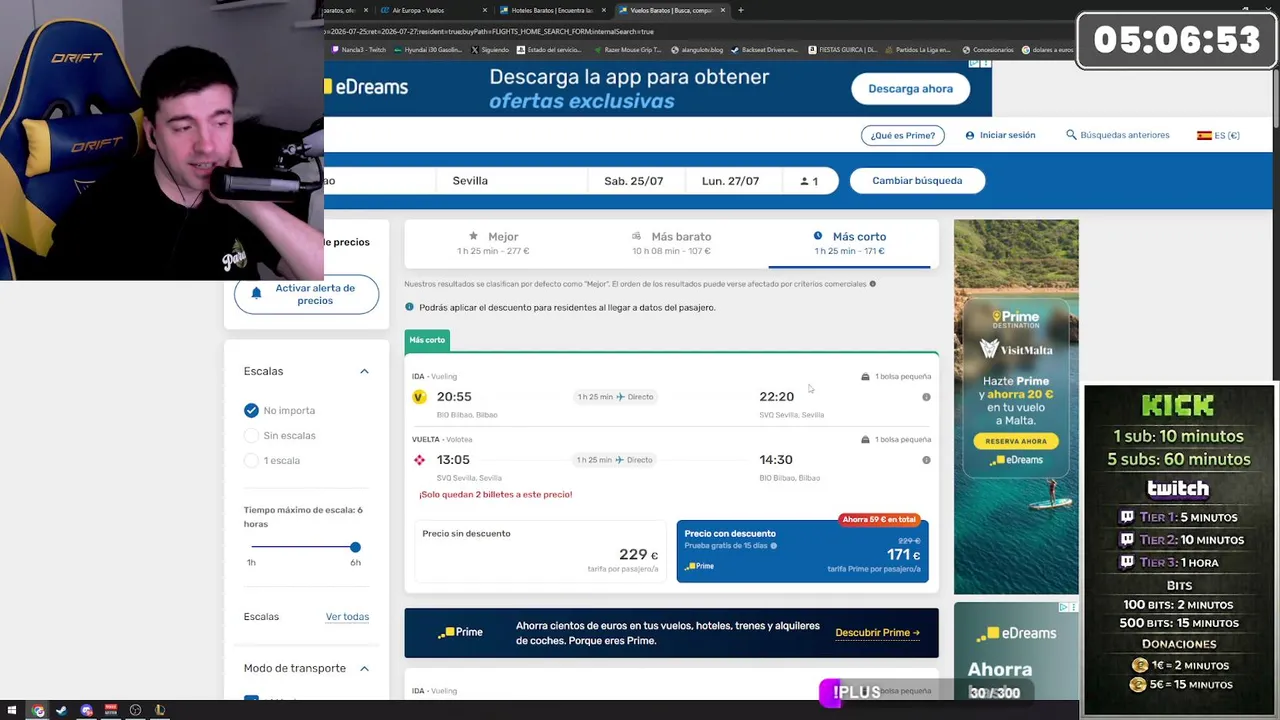The image size is (1280, 720).
Task: Open the ES (€) language and currency selector
Action: [1218, 135]
